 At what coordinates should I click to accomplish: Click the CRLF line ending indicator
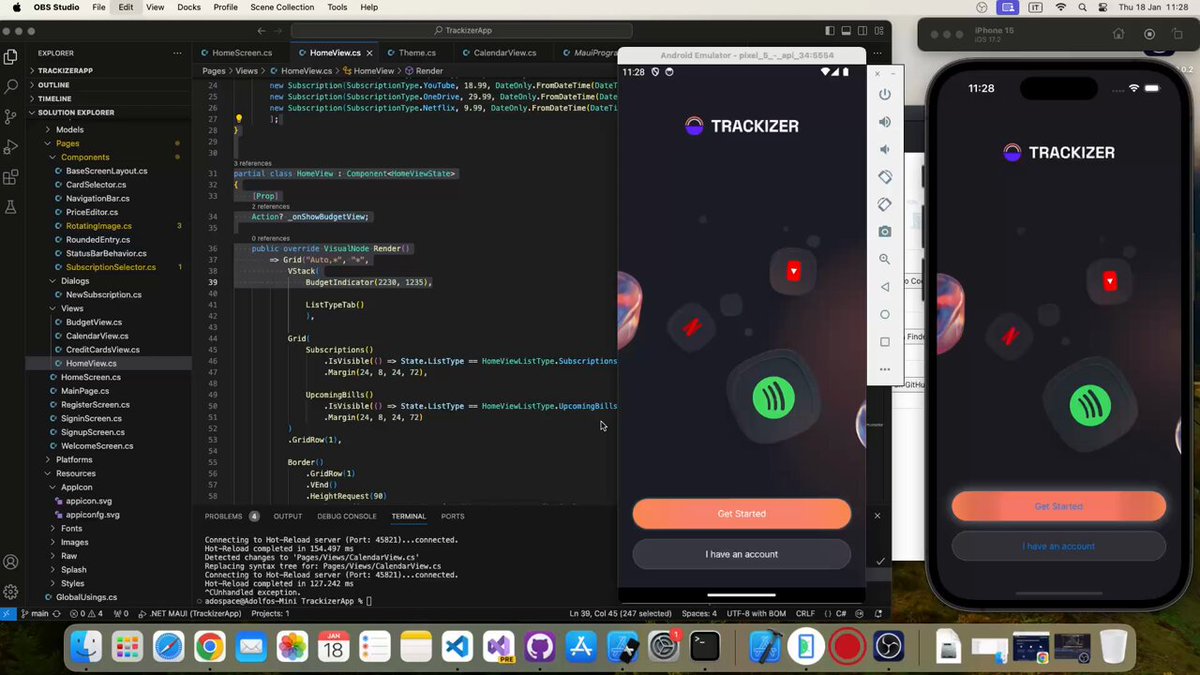(807, 613)
